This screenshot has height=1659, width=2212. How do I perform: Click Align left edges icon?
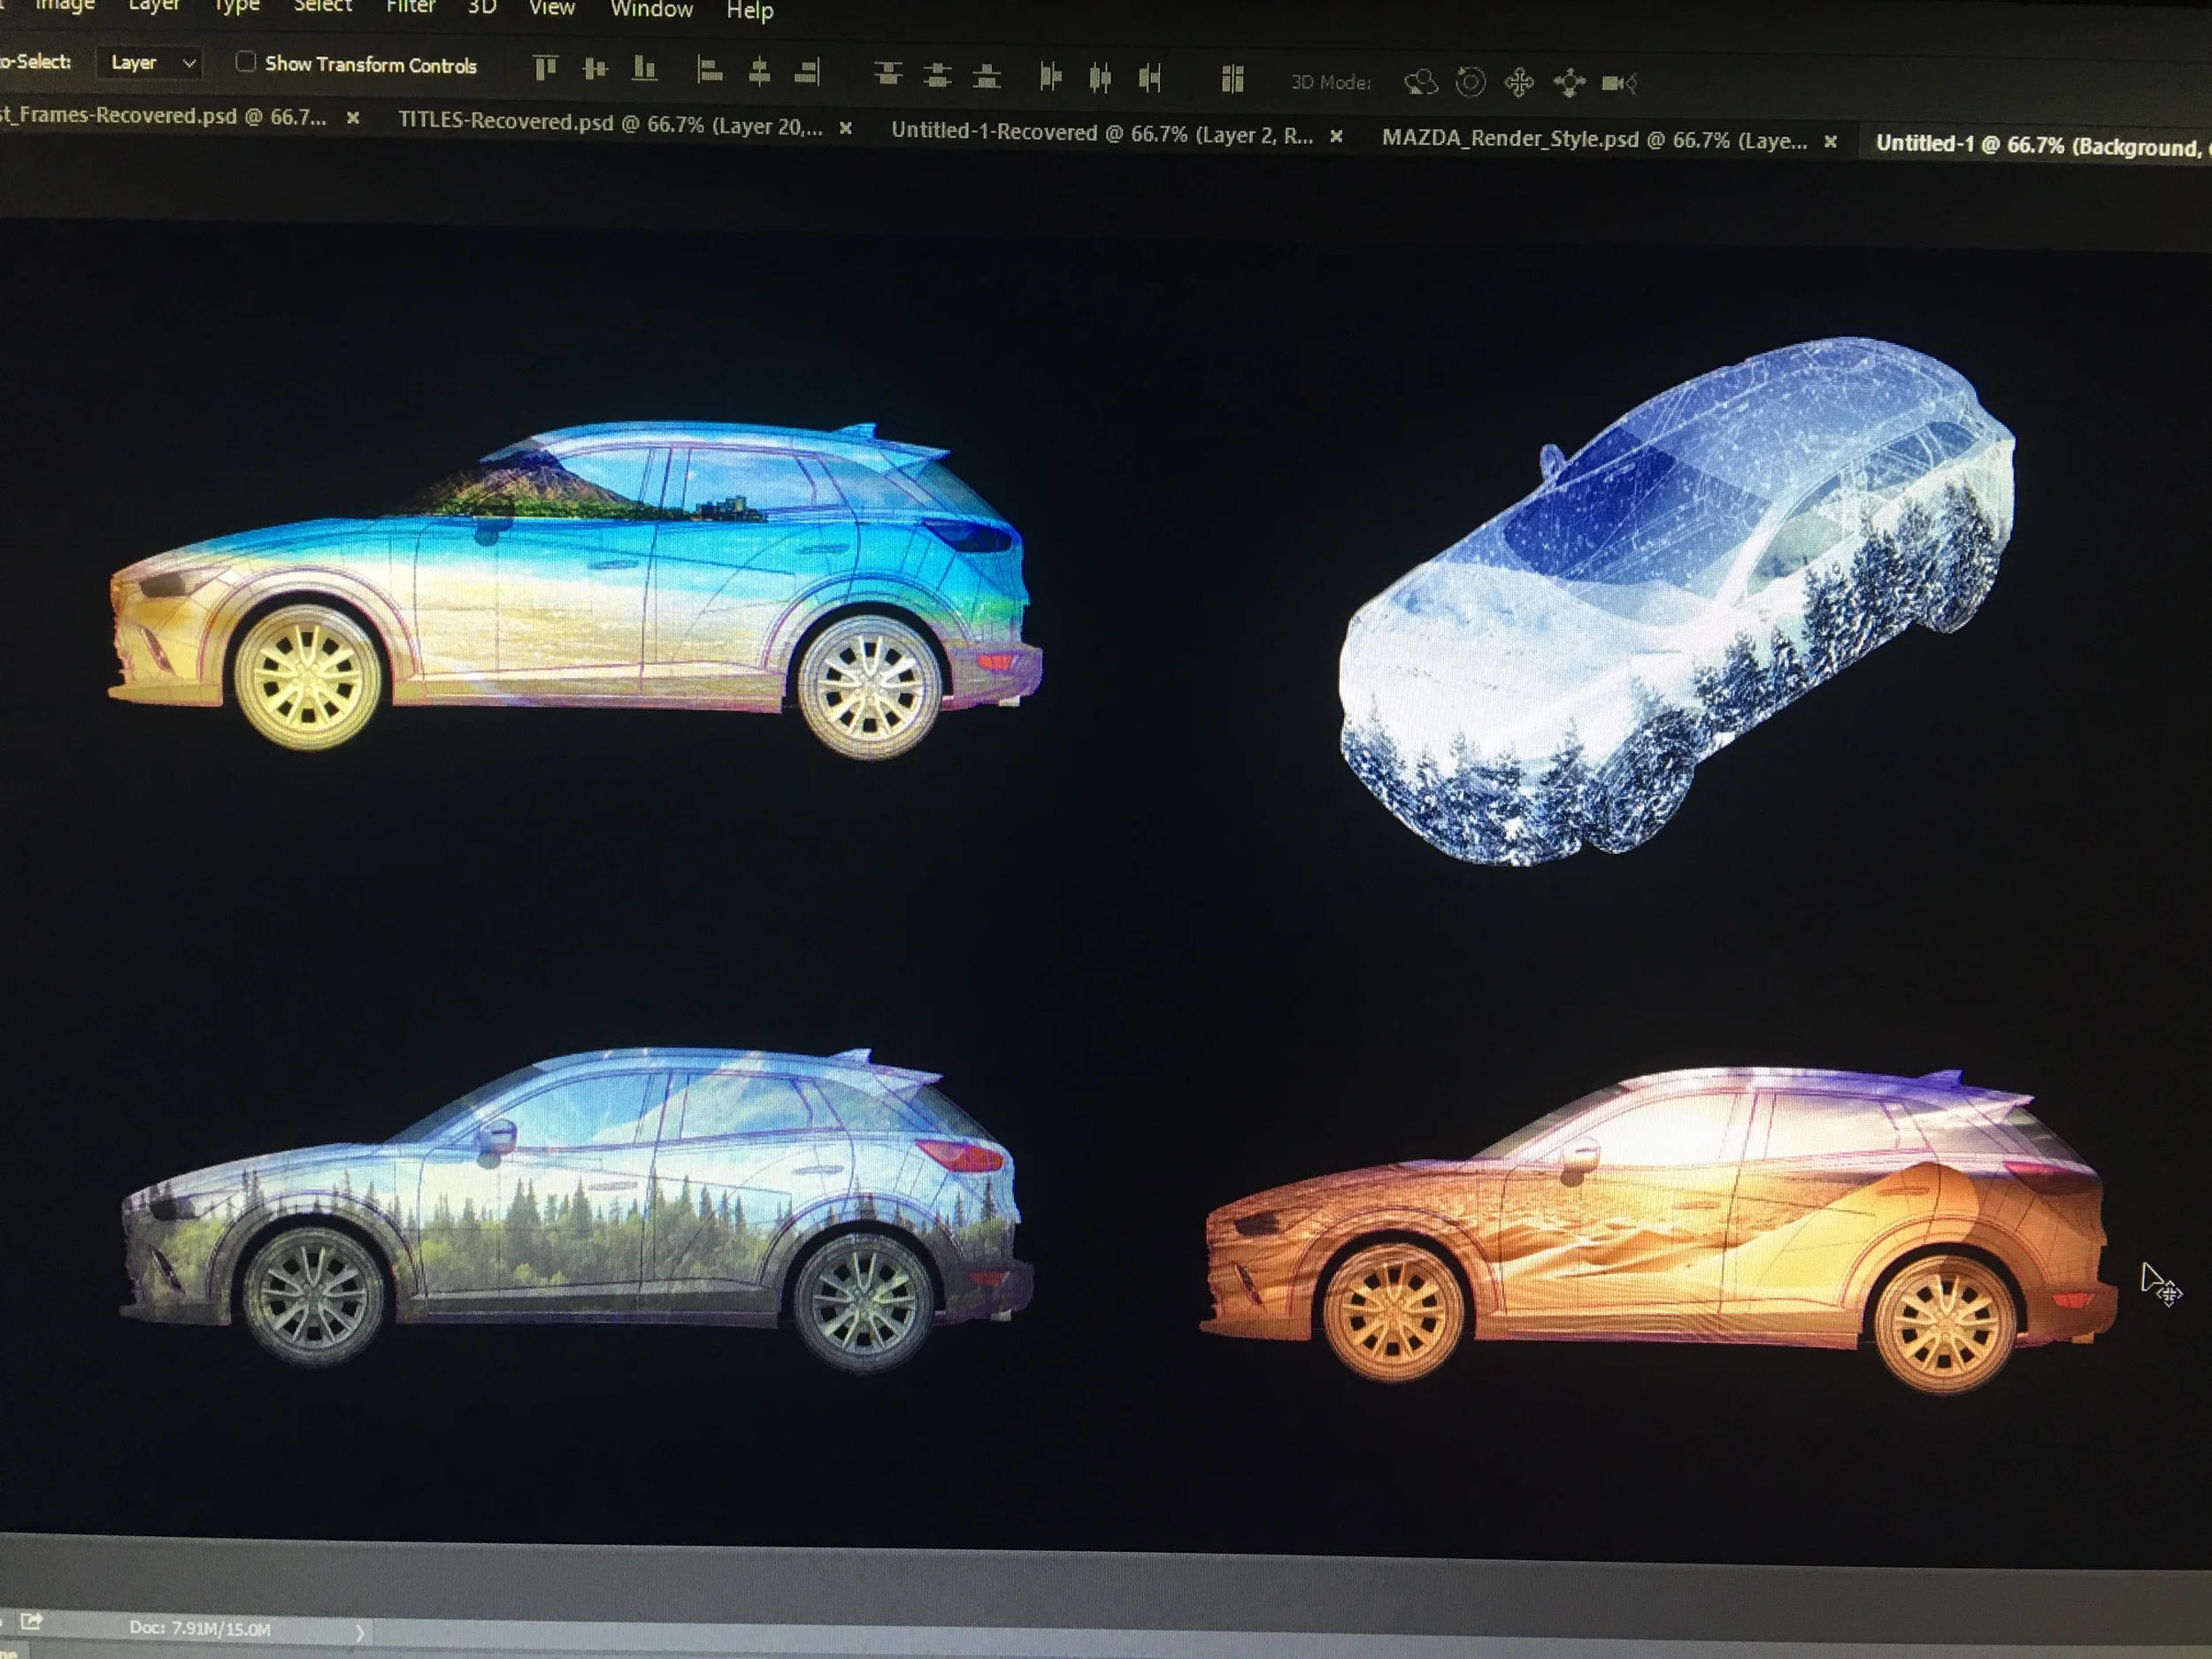(709, 71)
